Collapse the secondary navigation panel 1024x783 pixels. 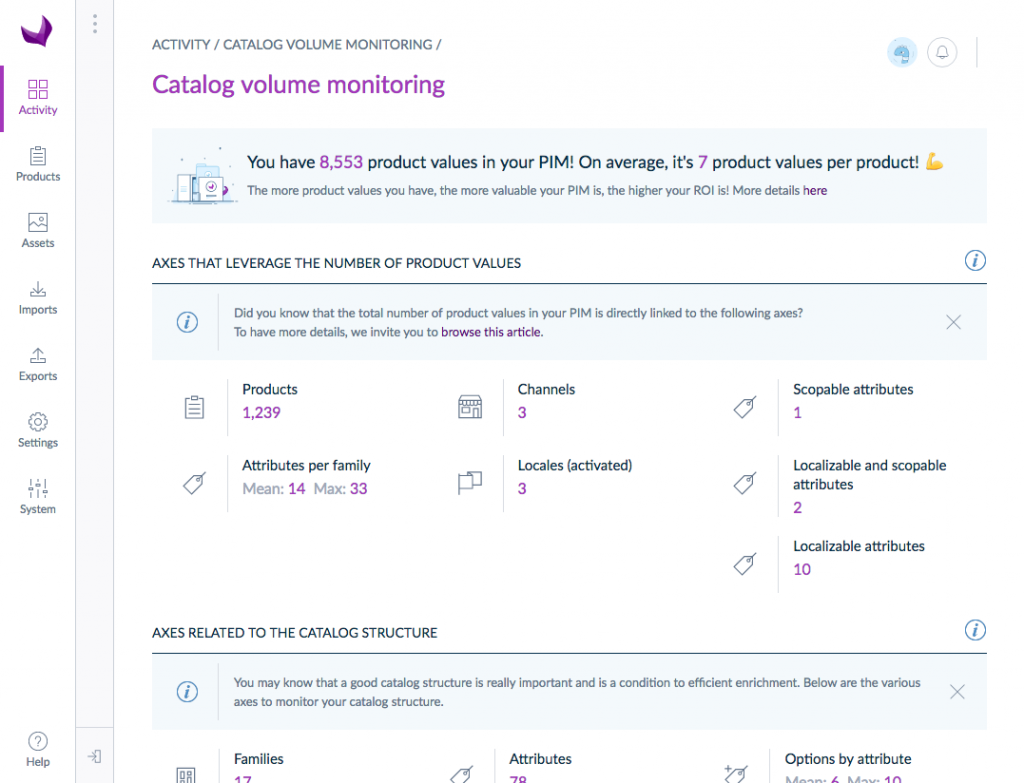(x=94, y=757)
